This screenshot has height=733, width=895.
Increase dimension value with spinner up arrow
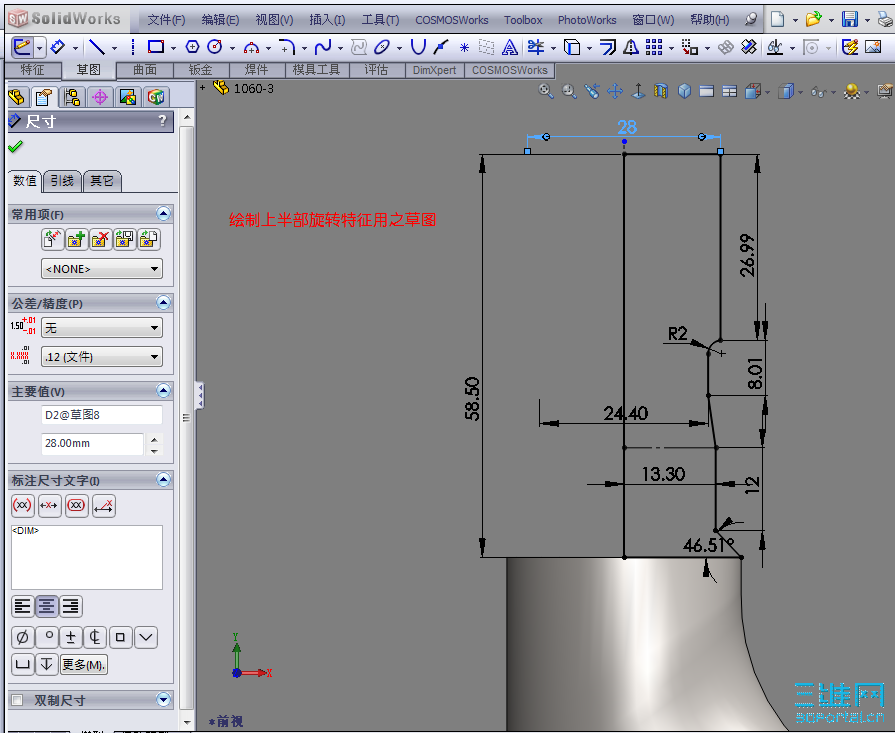pyautogui.click(x=155, y=439)
